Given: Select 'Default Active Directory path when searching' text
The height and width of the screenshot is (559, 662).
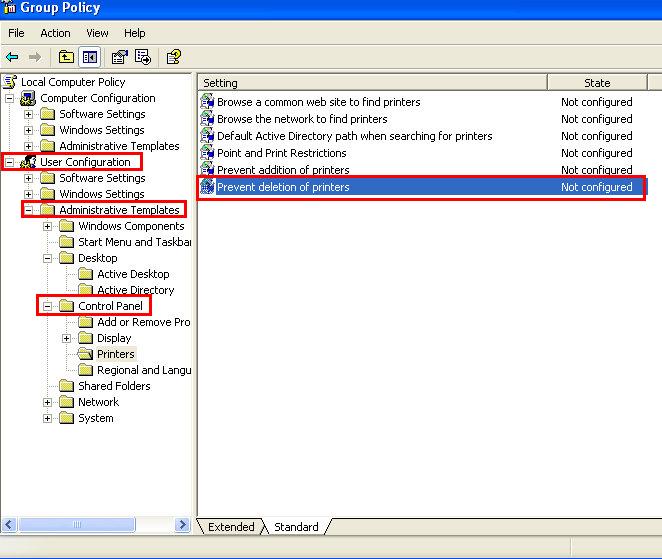Looking at the screenshot, I should tap(355, 136).
